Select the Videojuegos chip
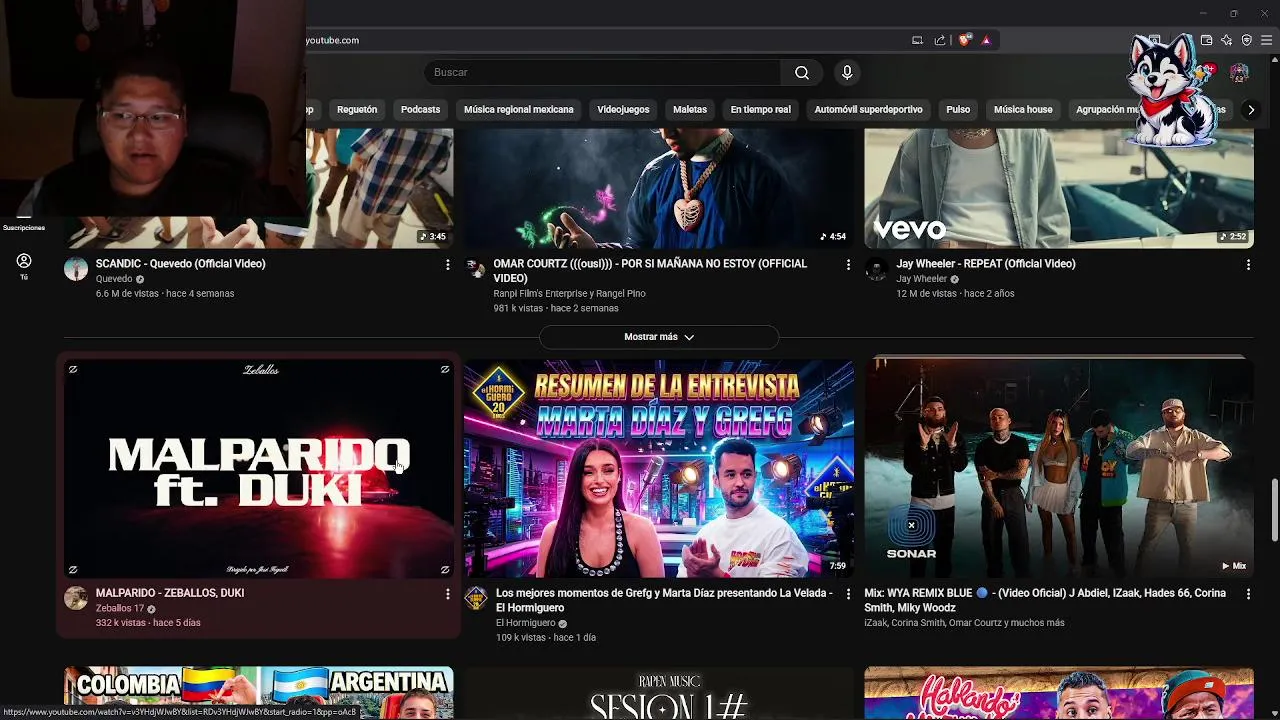 [x=623, y=110]
